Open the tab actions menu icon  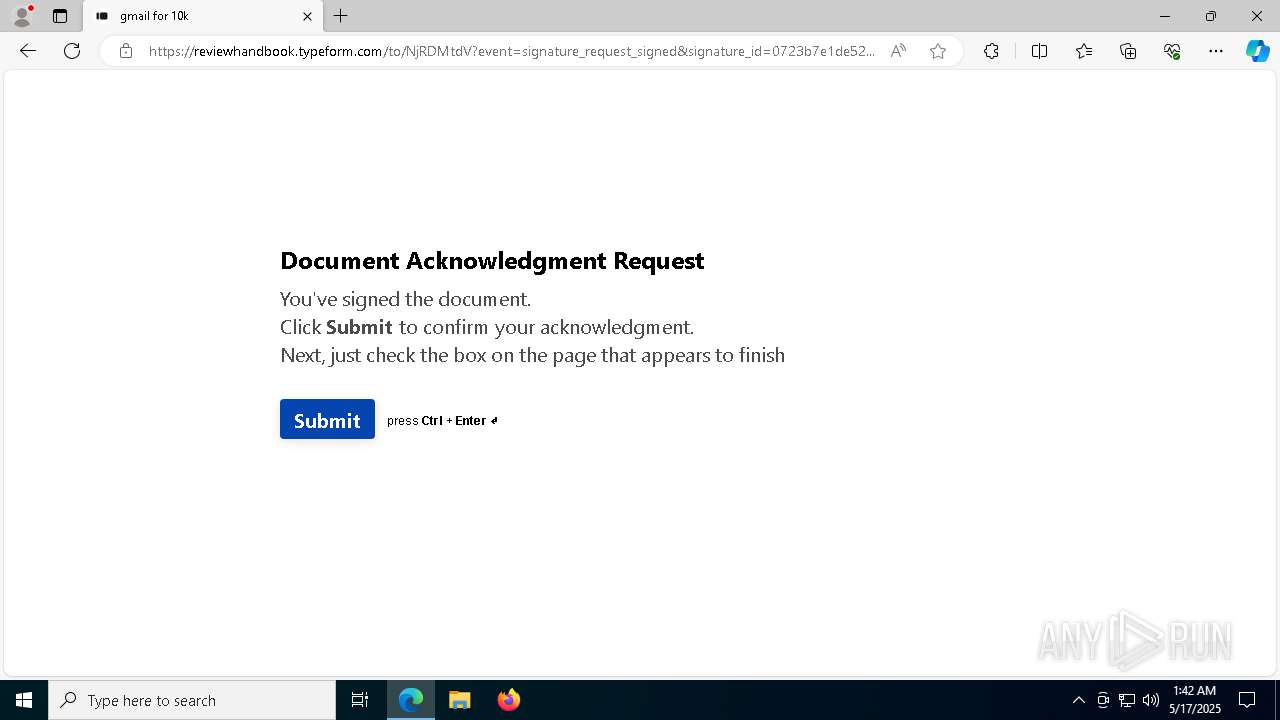(x=60, y=16)
